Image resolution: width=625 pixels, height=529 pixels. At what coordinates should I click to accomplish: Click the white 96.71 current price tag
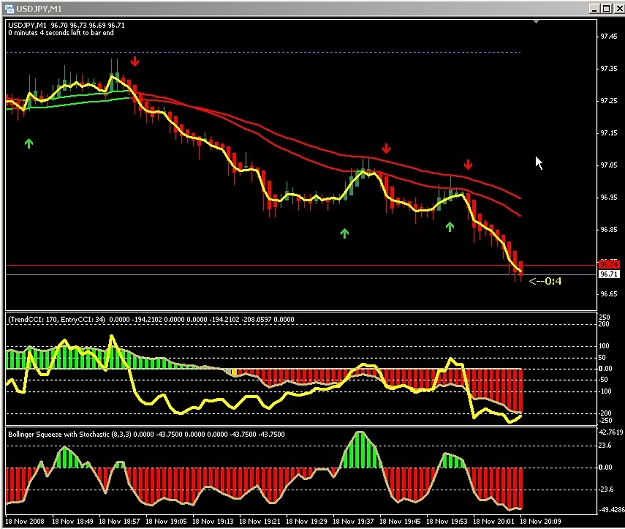click(x=609, y=274)
